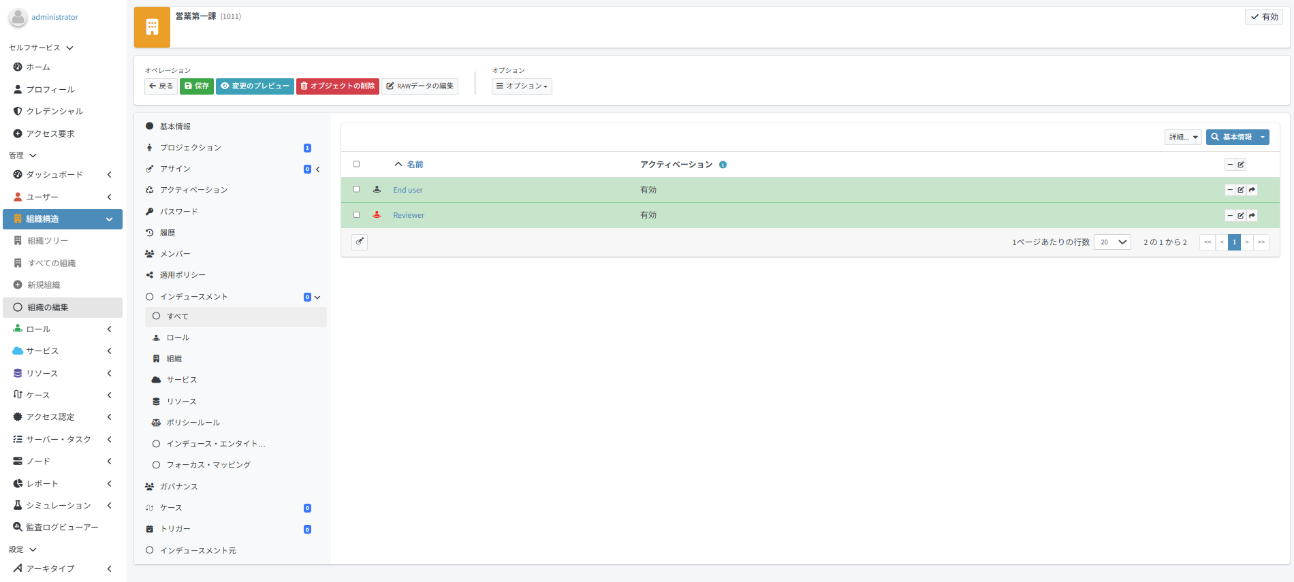Collapse the 組織構造 sidebar menu
This screenshot has height=582, width=1294.
click(x=63, y=219)
